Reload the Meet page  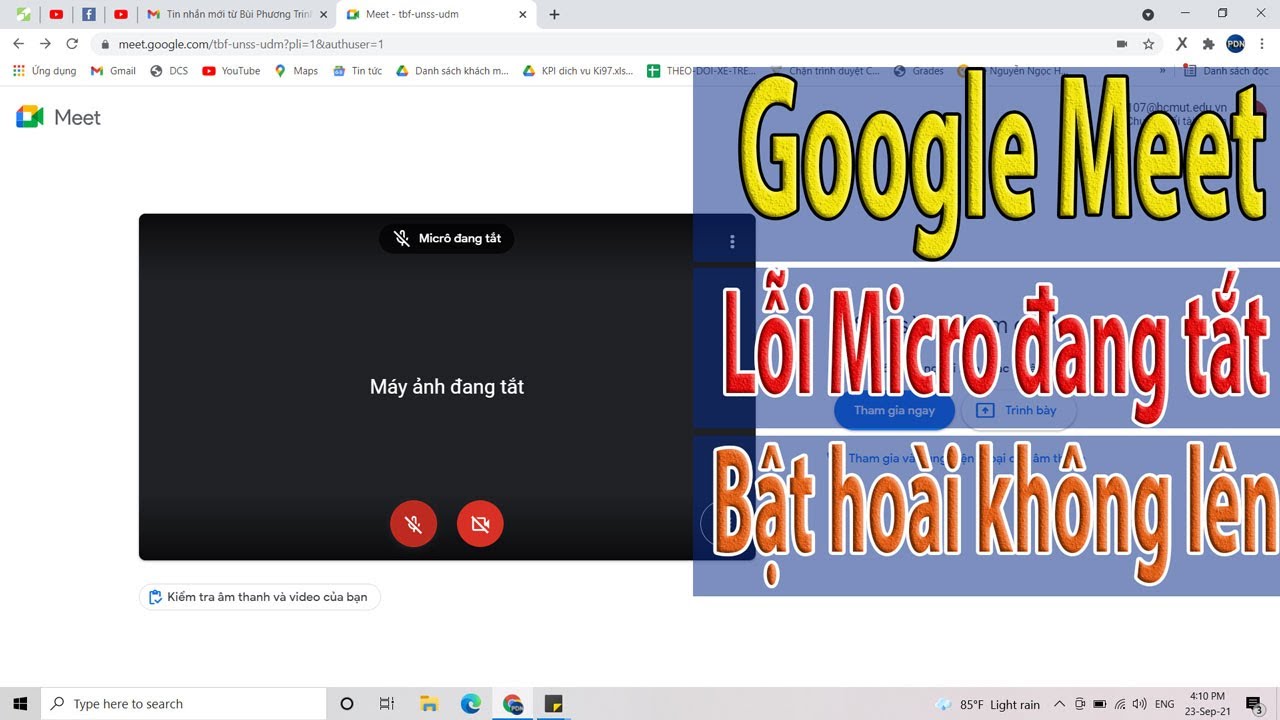pos(72,44)
